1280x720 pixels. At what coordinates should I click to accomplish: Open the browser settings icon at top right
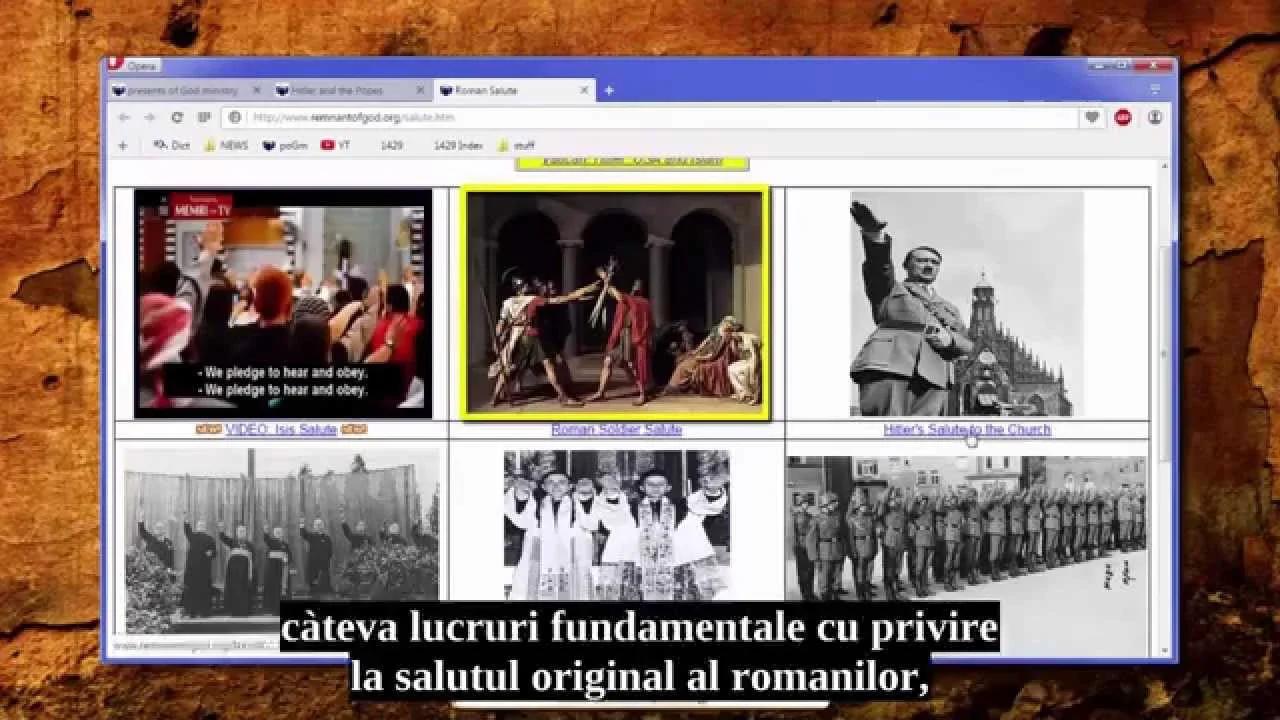[x=1155, y=117]
